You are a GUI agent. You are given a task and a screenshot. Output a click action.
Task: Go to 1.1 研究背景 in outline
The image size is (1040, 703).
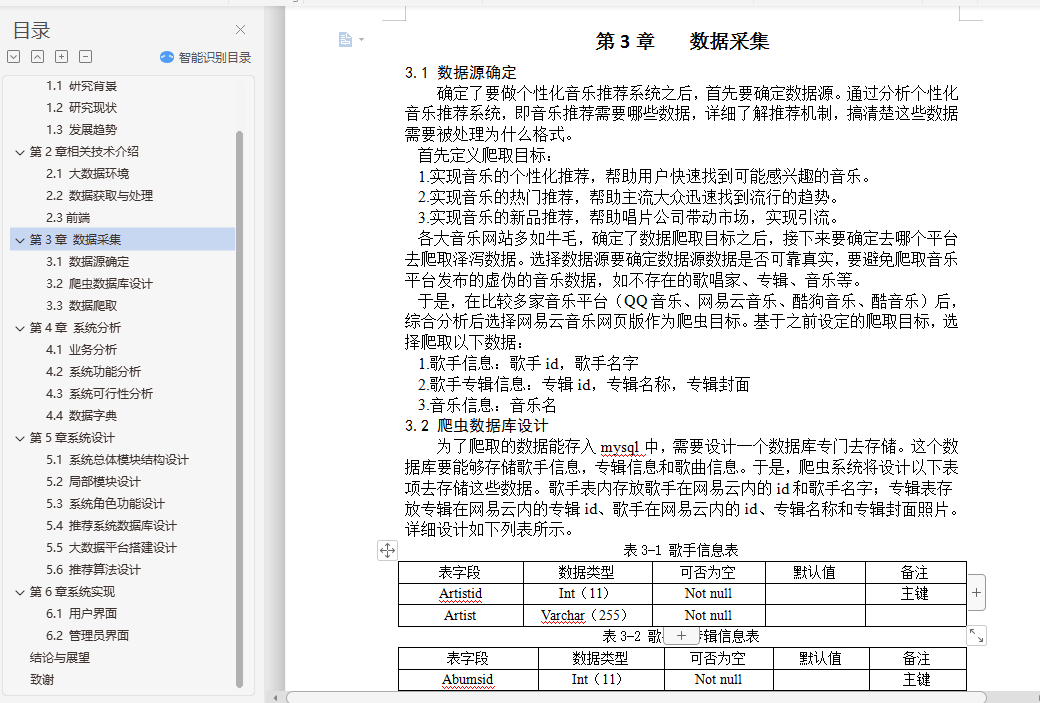82,86
